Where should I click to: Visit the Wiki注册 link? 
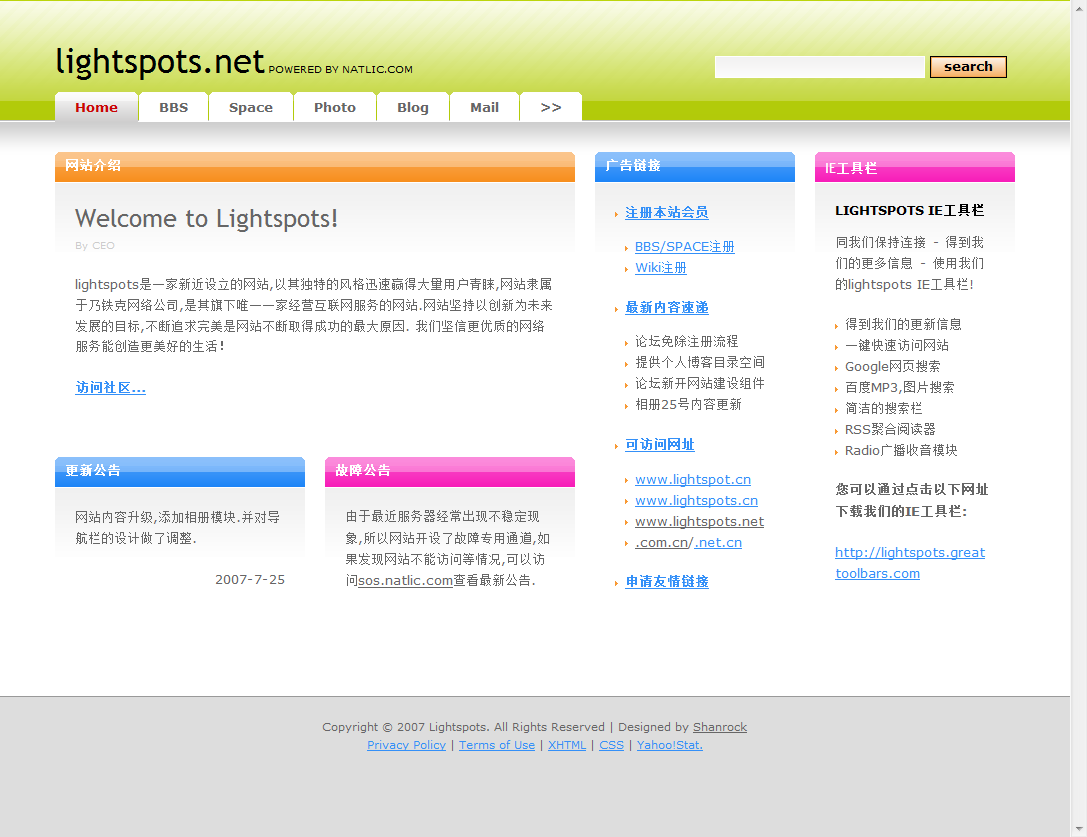661,268
